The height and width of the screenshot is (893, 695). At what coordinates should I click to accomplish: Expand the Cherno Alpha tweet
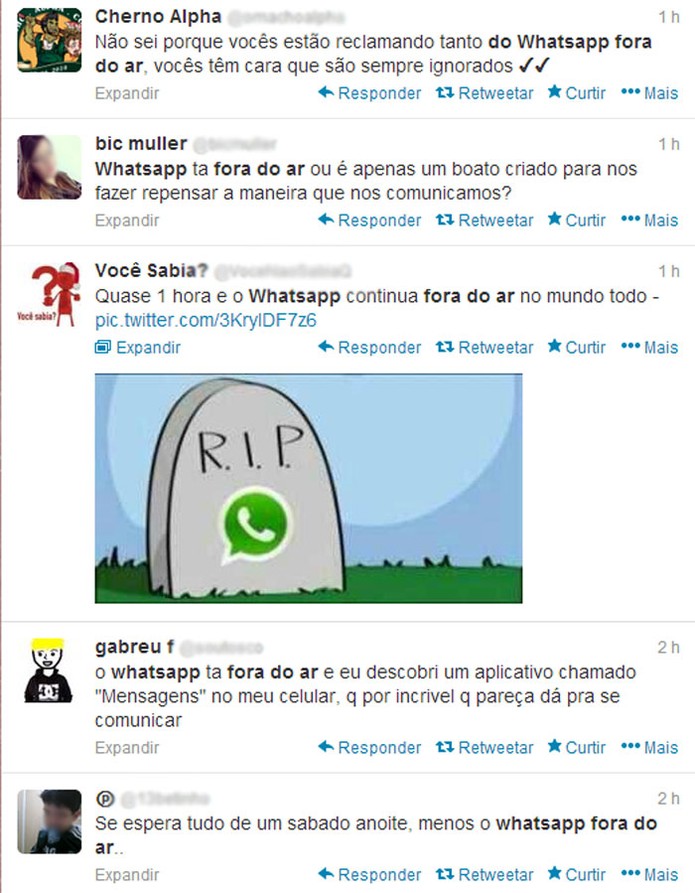(127, 93)
